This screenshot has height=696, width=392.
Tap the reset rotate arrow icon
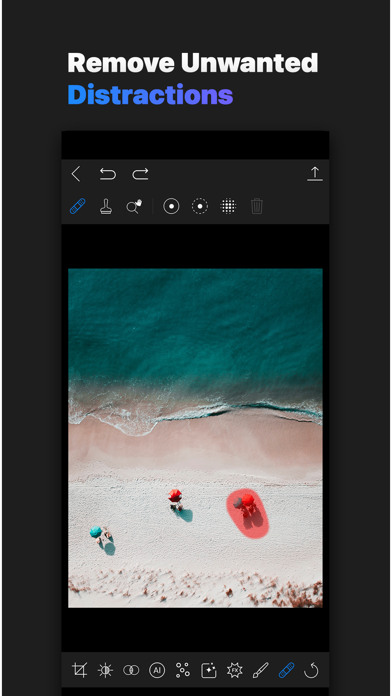click(x=312, y=670)
